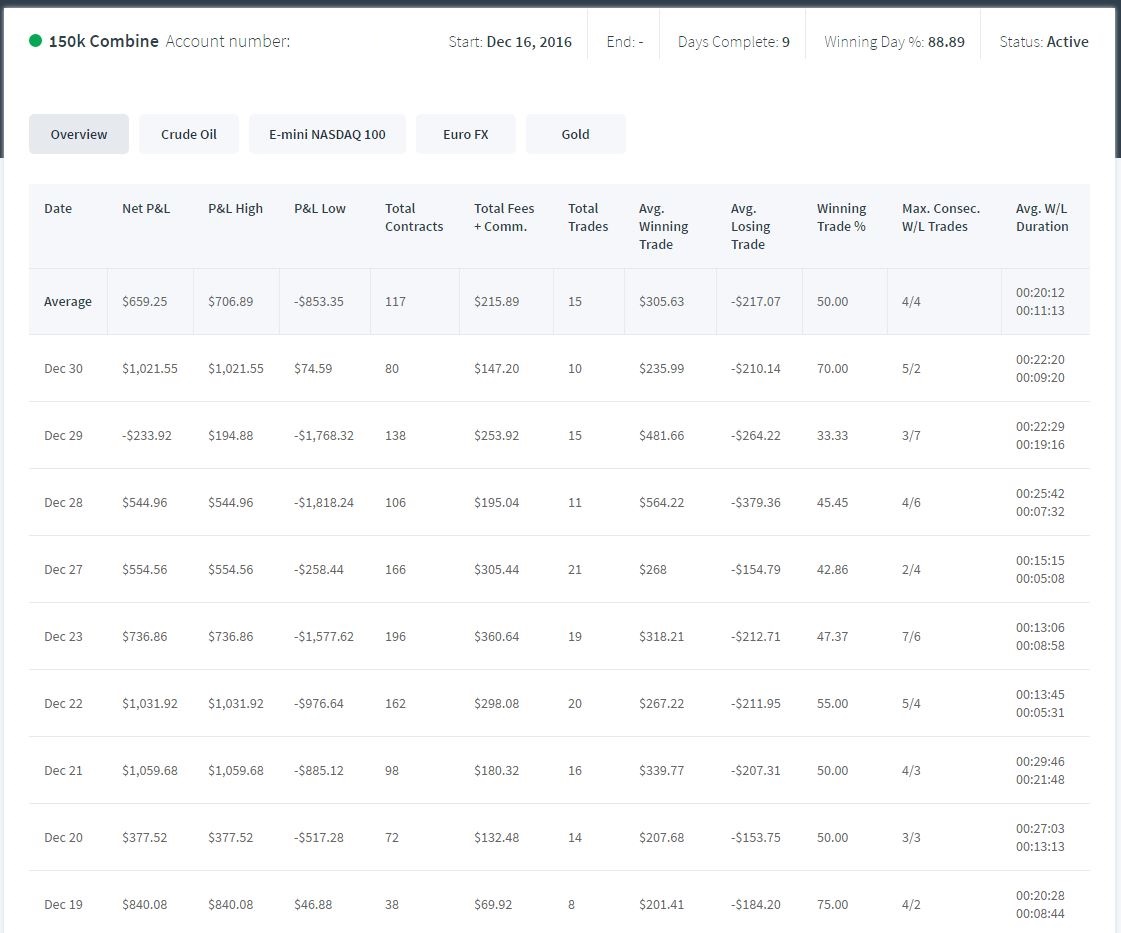Click Dec 28 P&L Low -$1,818.24
1121x933 pixels.
pos(323,503)
